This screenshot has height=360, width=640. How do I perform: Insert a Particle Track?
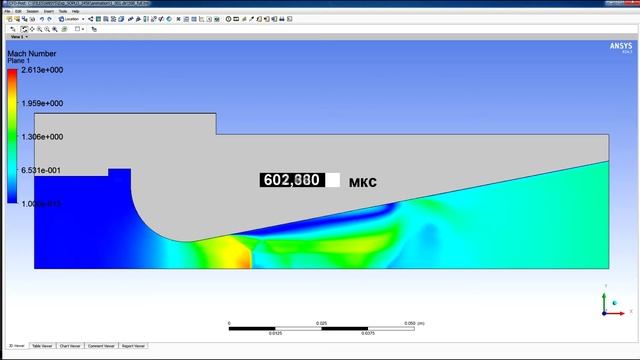pyautogui.click(x=113, y=19)
